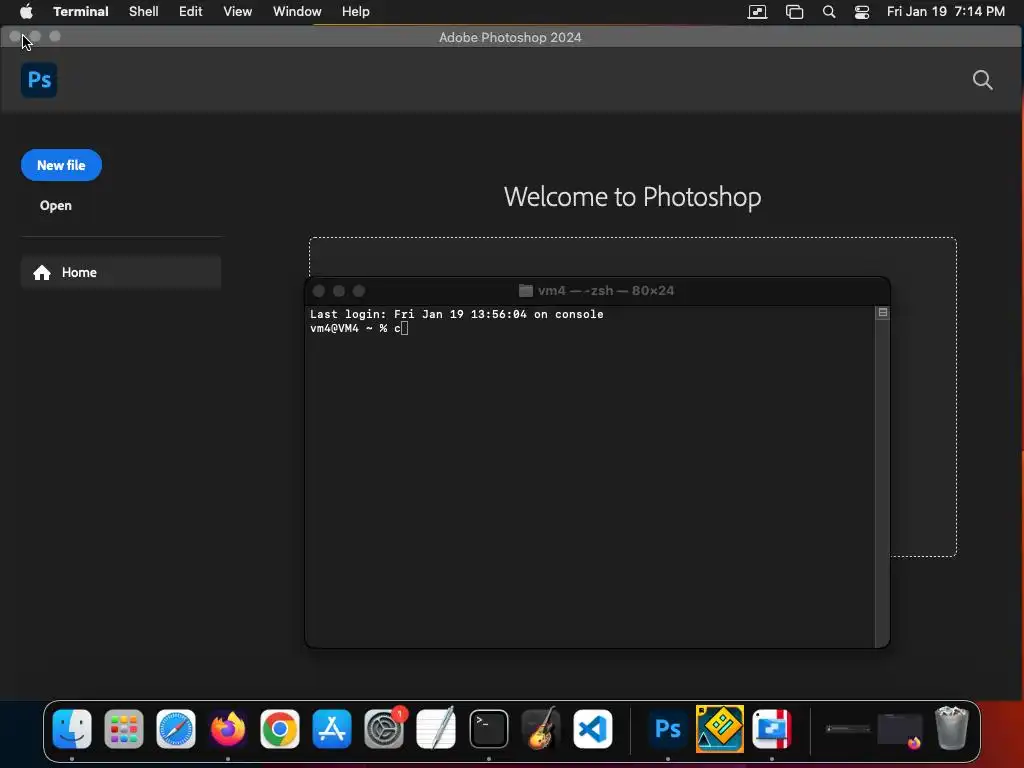Click the house icon beside Home
The image size is (1024, 768).
click(x=42, y=272)
